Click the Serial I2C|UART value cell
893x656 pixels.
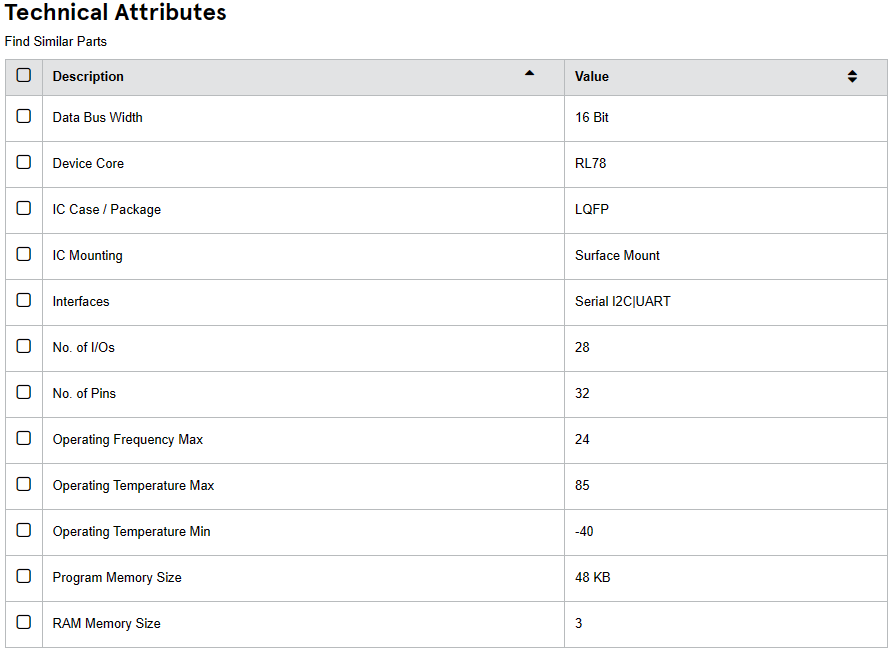pos(623,302)
